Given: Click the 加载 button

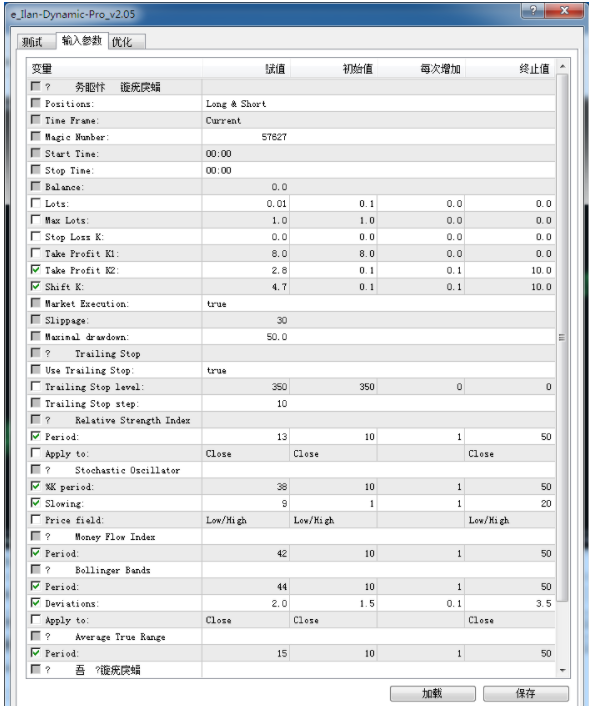Looking at the screenshot, I should 432,693.
